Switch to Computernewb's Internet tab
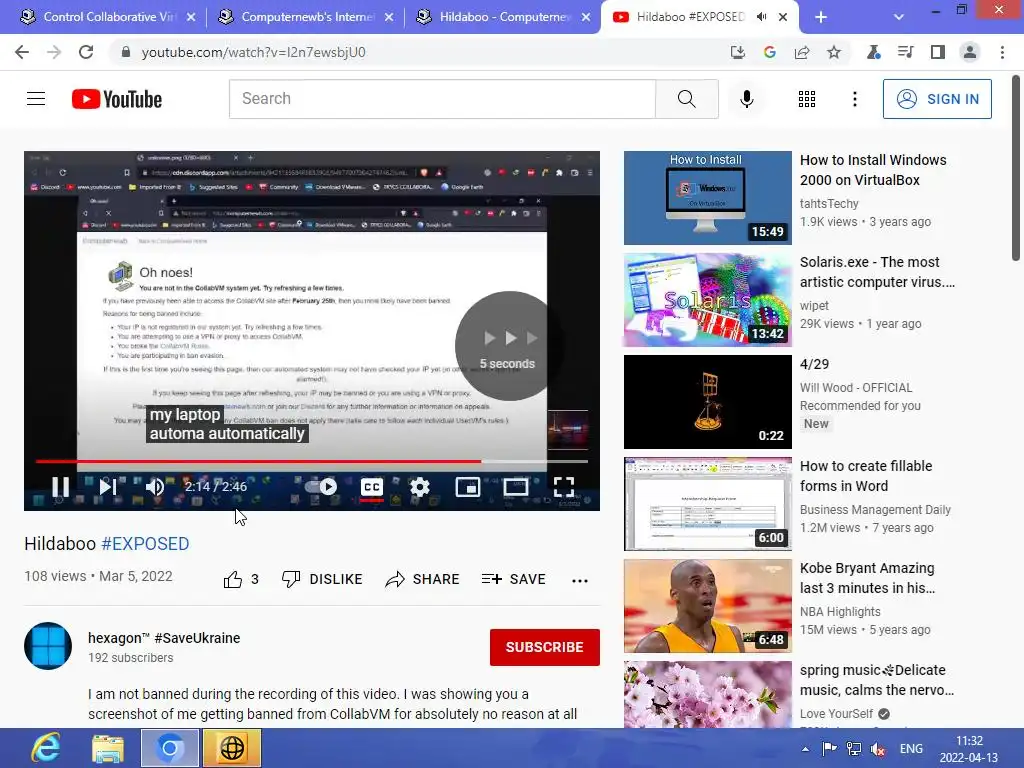1024x768 pixels. click(x=304, y=17)
